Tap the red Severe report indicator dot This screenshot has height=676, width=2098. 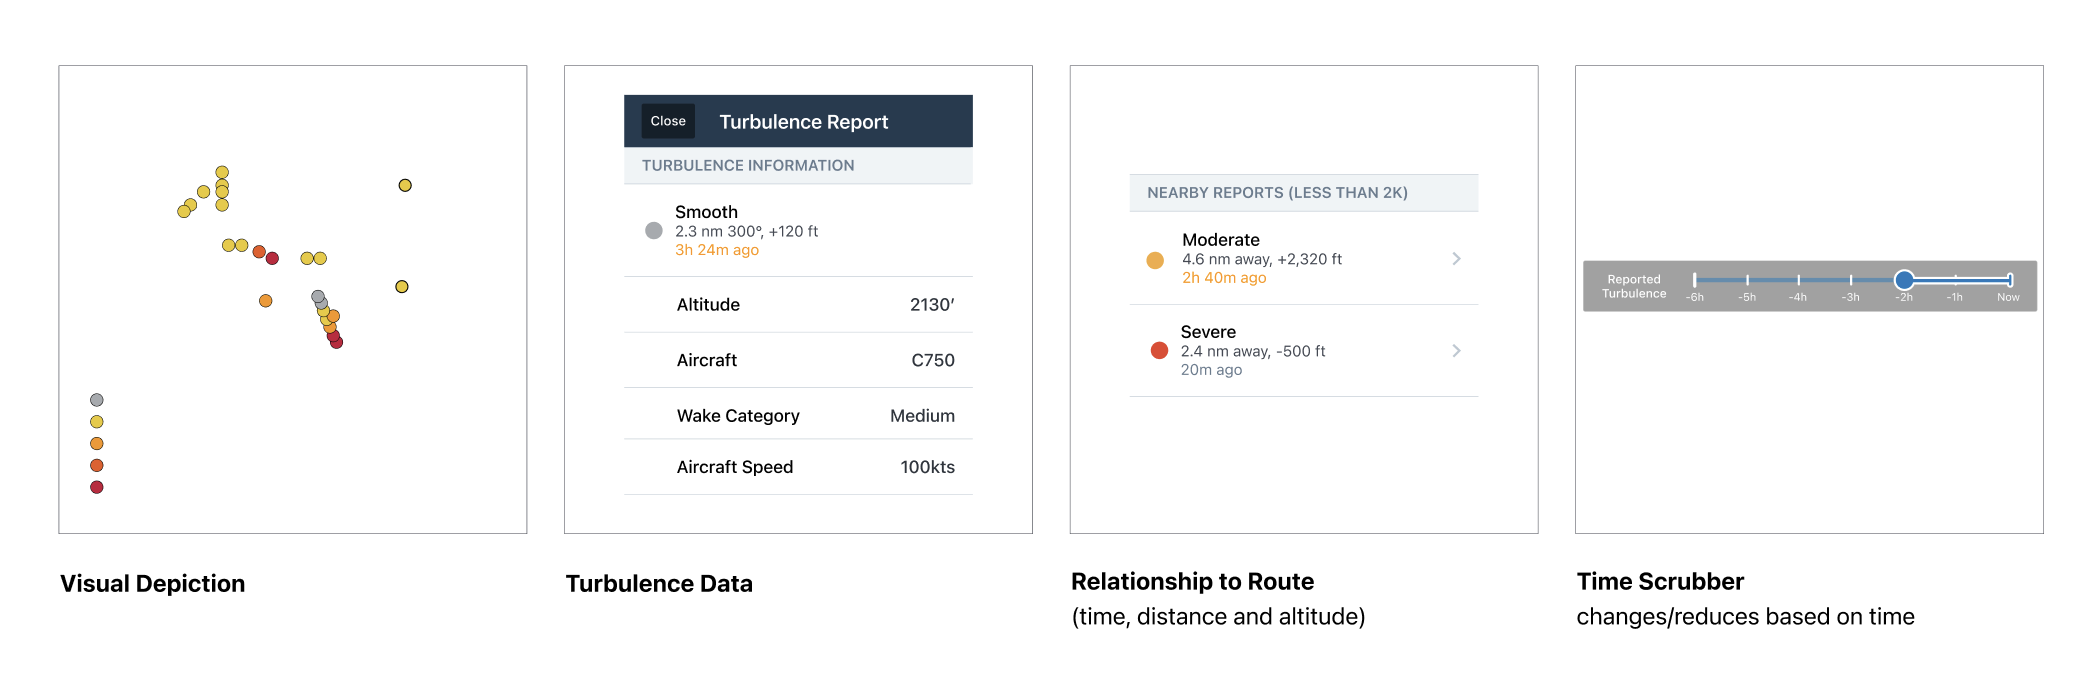click(1159, 351)
